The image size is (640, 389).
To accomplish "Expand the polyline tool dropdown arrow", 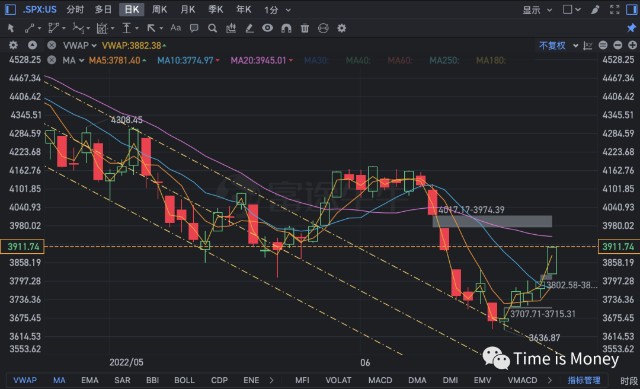I will pyautogui.click(x=64, y=29).
